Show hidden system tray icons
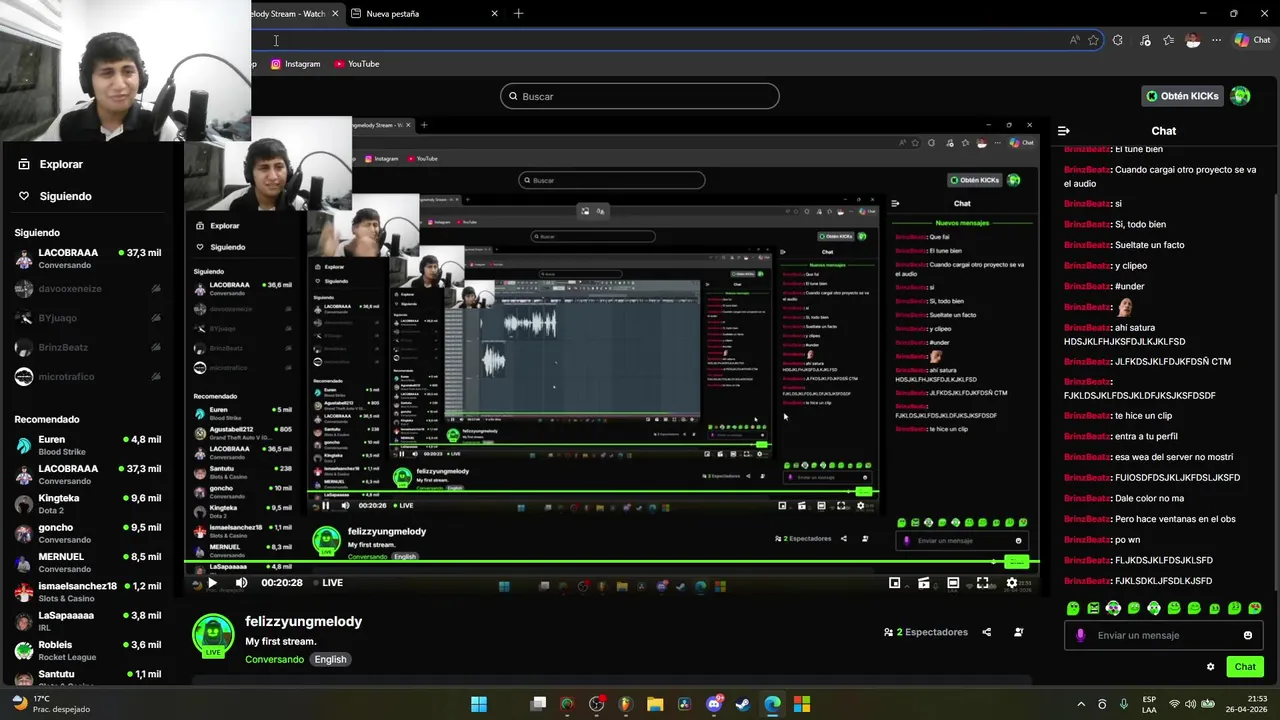This screenshot has height=720, width=1280. [x=1081, y=704]
